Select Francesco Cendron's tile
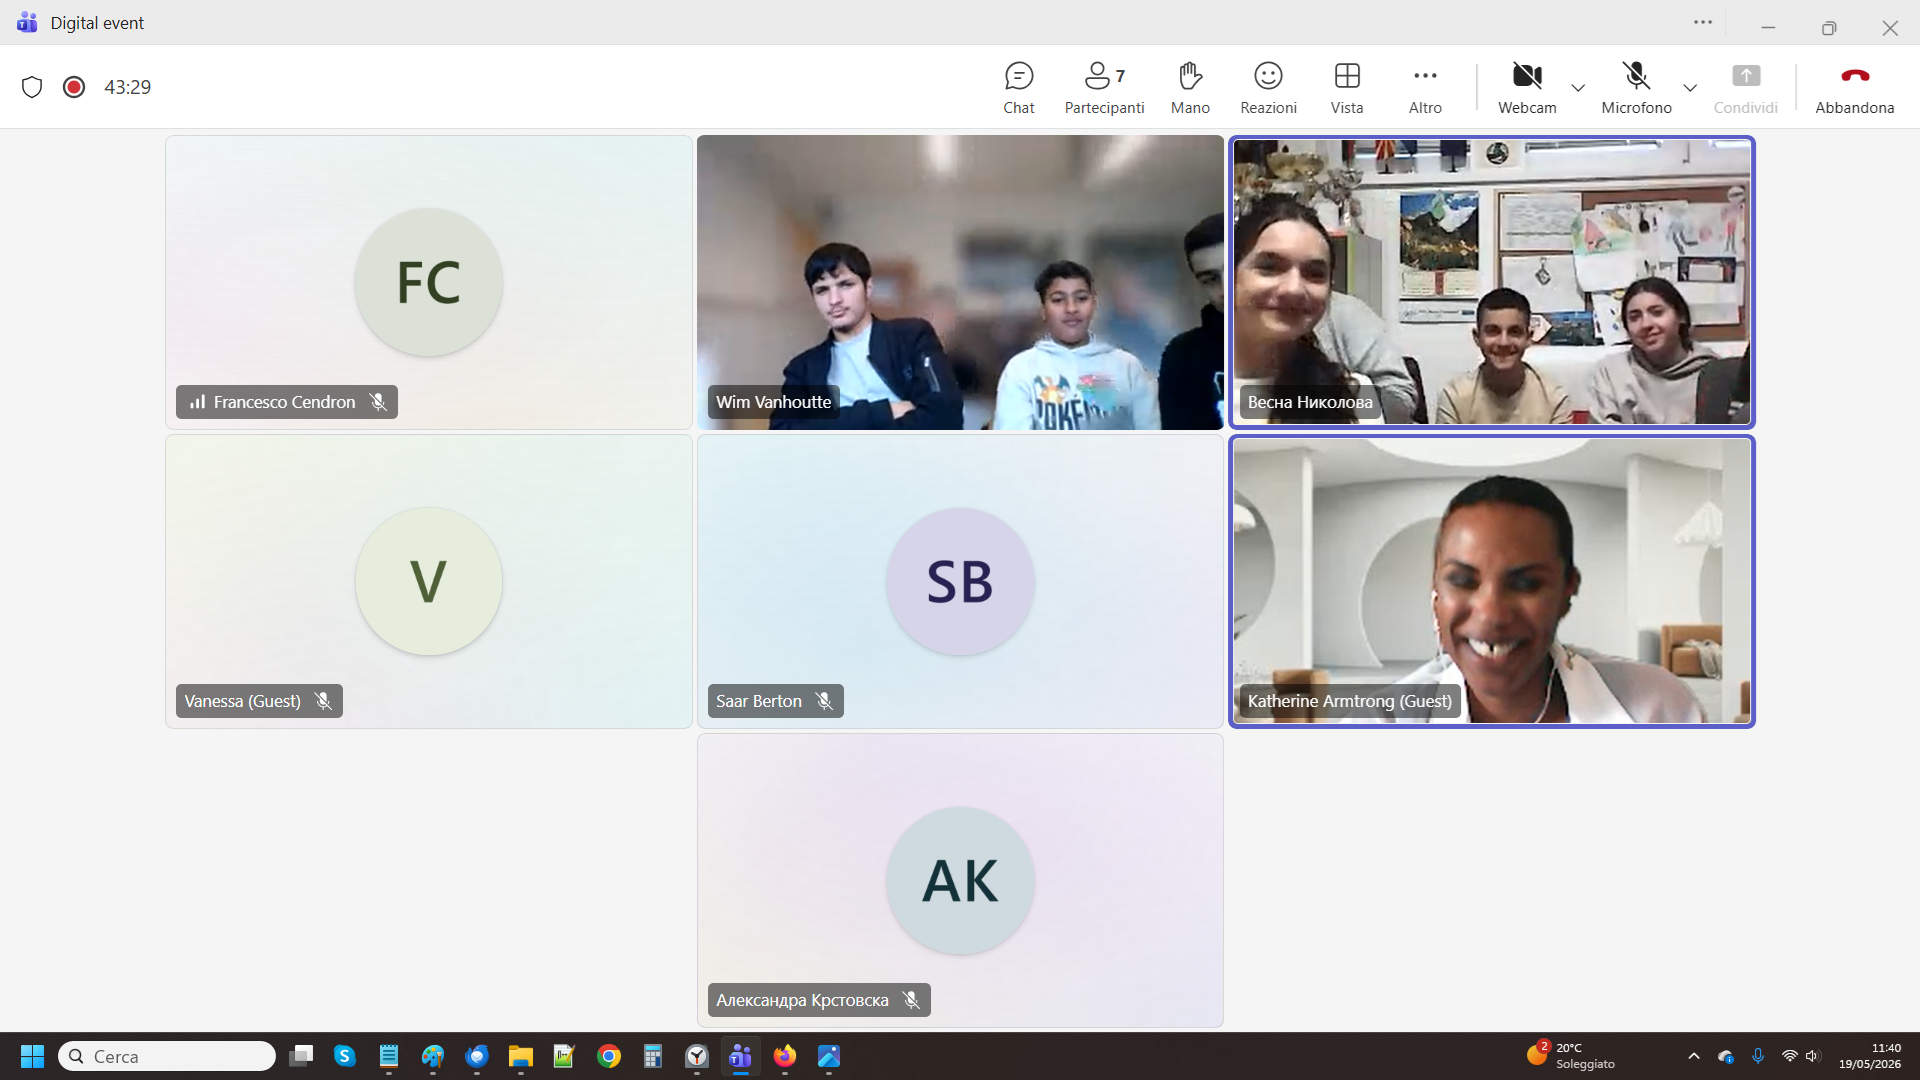The image size is (1920, 1080). 429,282
